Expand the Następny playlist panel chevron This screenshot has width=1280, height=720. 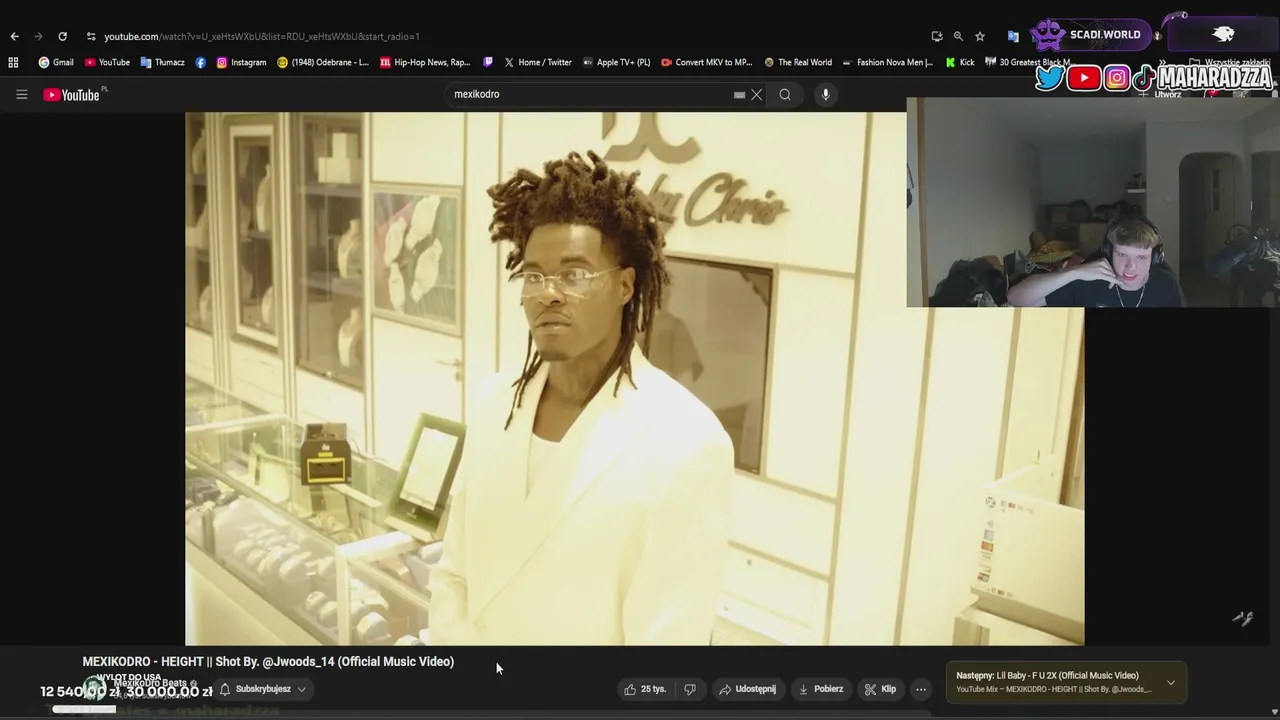[x=1171, y=683]
